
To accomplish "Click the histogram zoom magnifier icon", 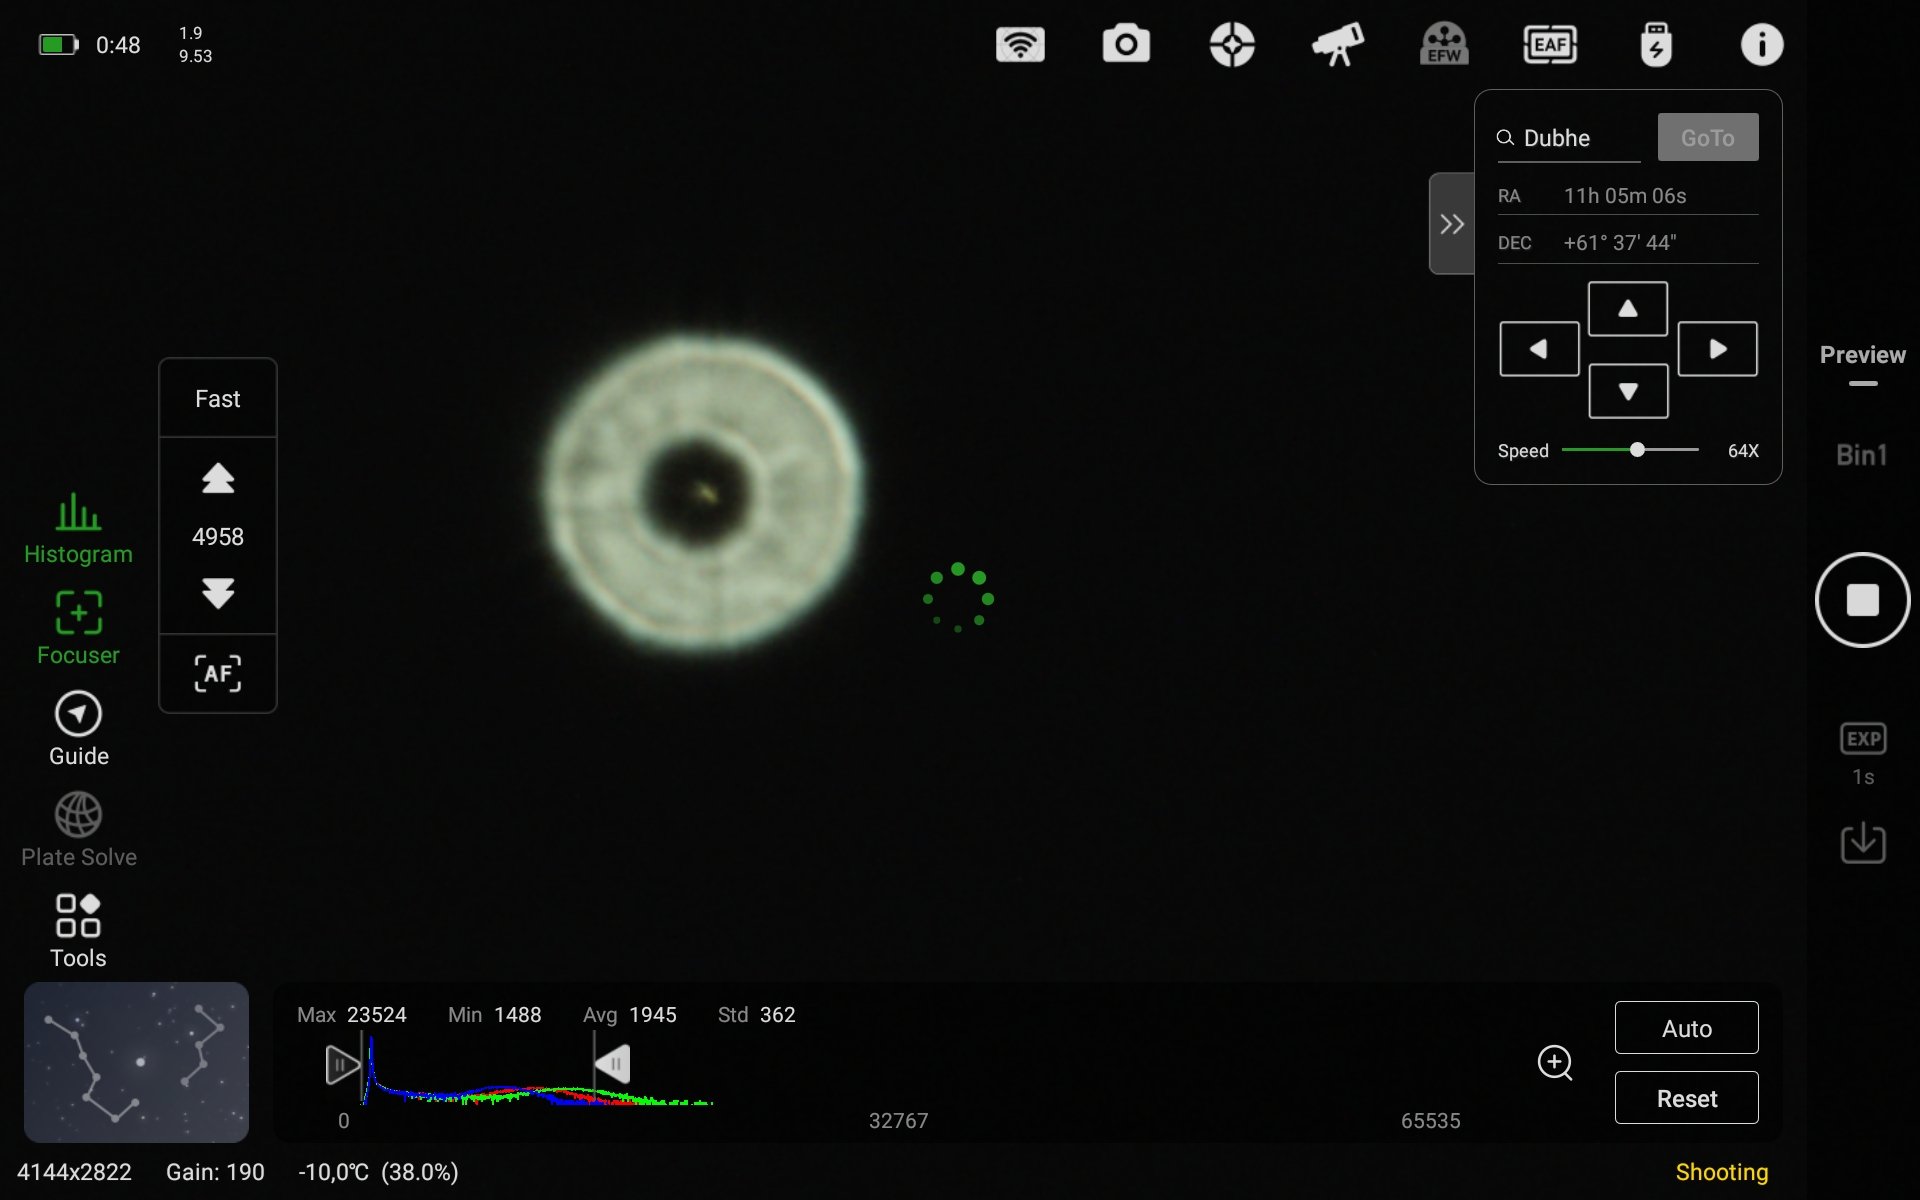I will (x=1555, y=1063).
